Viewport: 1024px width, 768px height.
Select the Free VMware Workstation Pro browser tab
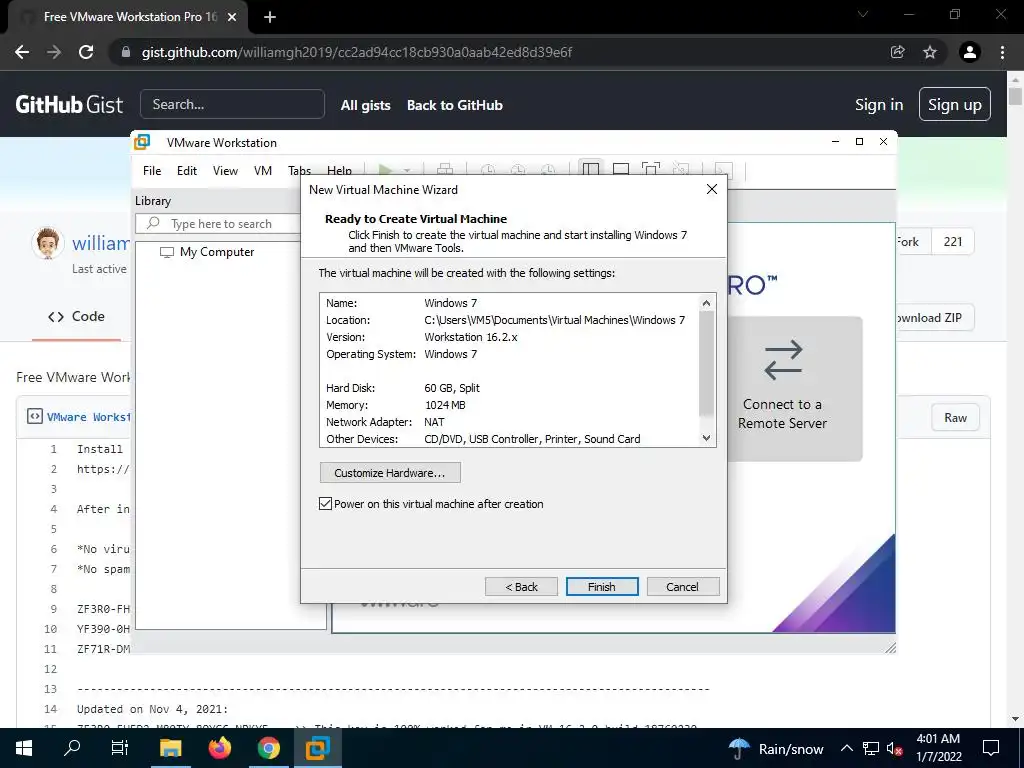(129, 17)
